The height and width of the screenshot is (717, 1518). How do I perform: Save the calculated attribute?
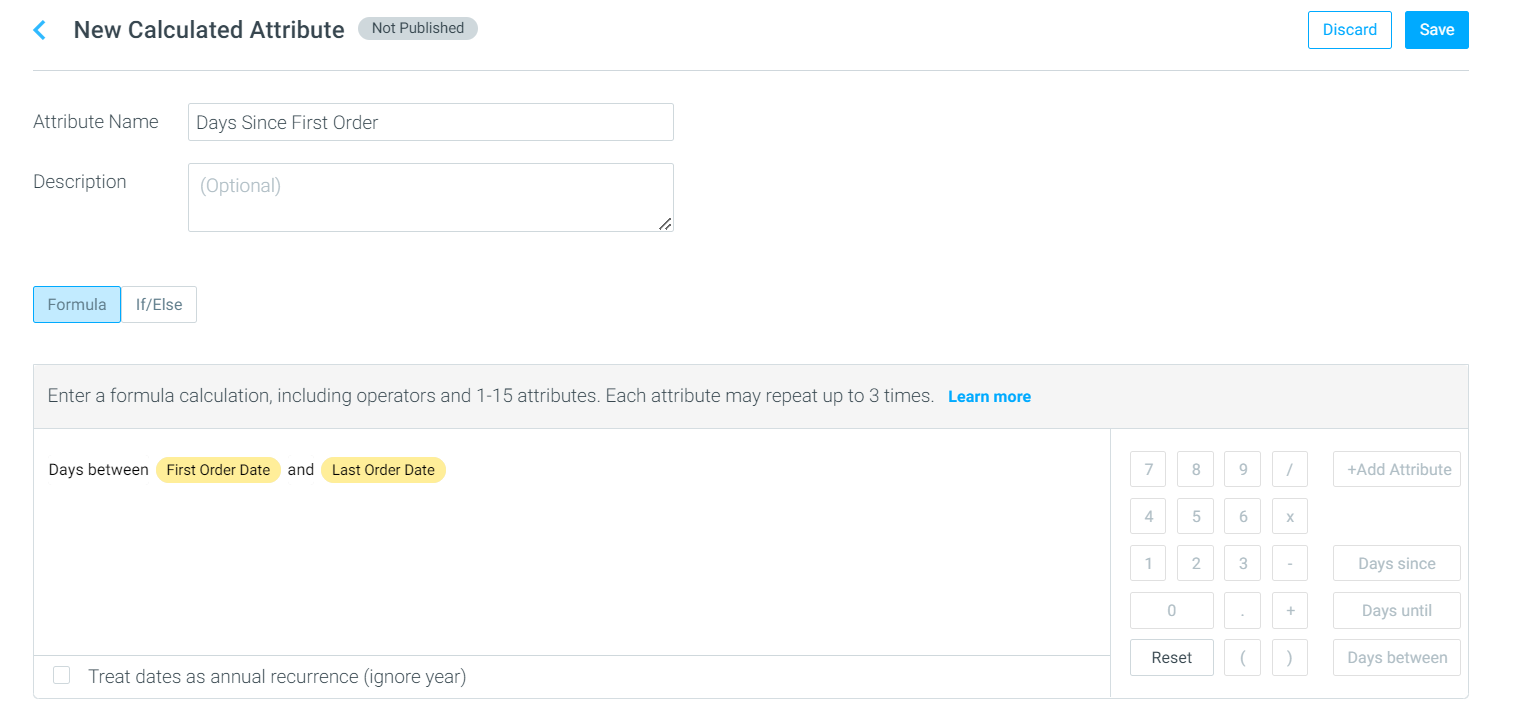(x=1437, y=30)
